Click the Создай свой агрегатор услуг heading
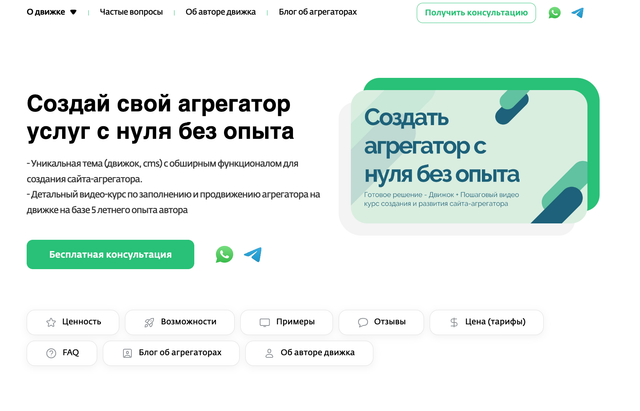640x411 pixels. (160, 117)
